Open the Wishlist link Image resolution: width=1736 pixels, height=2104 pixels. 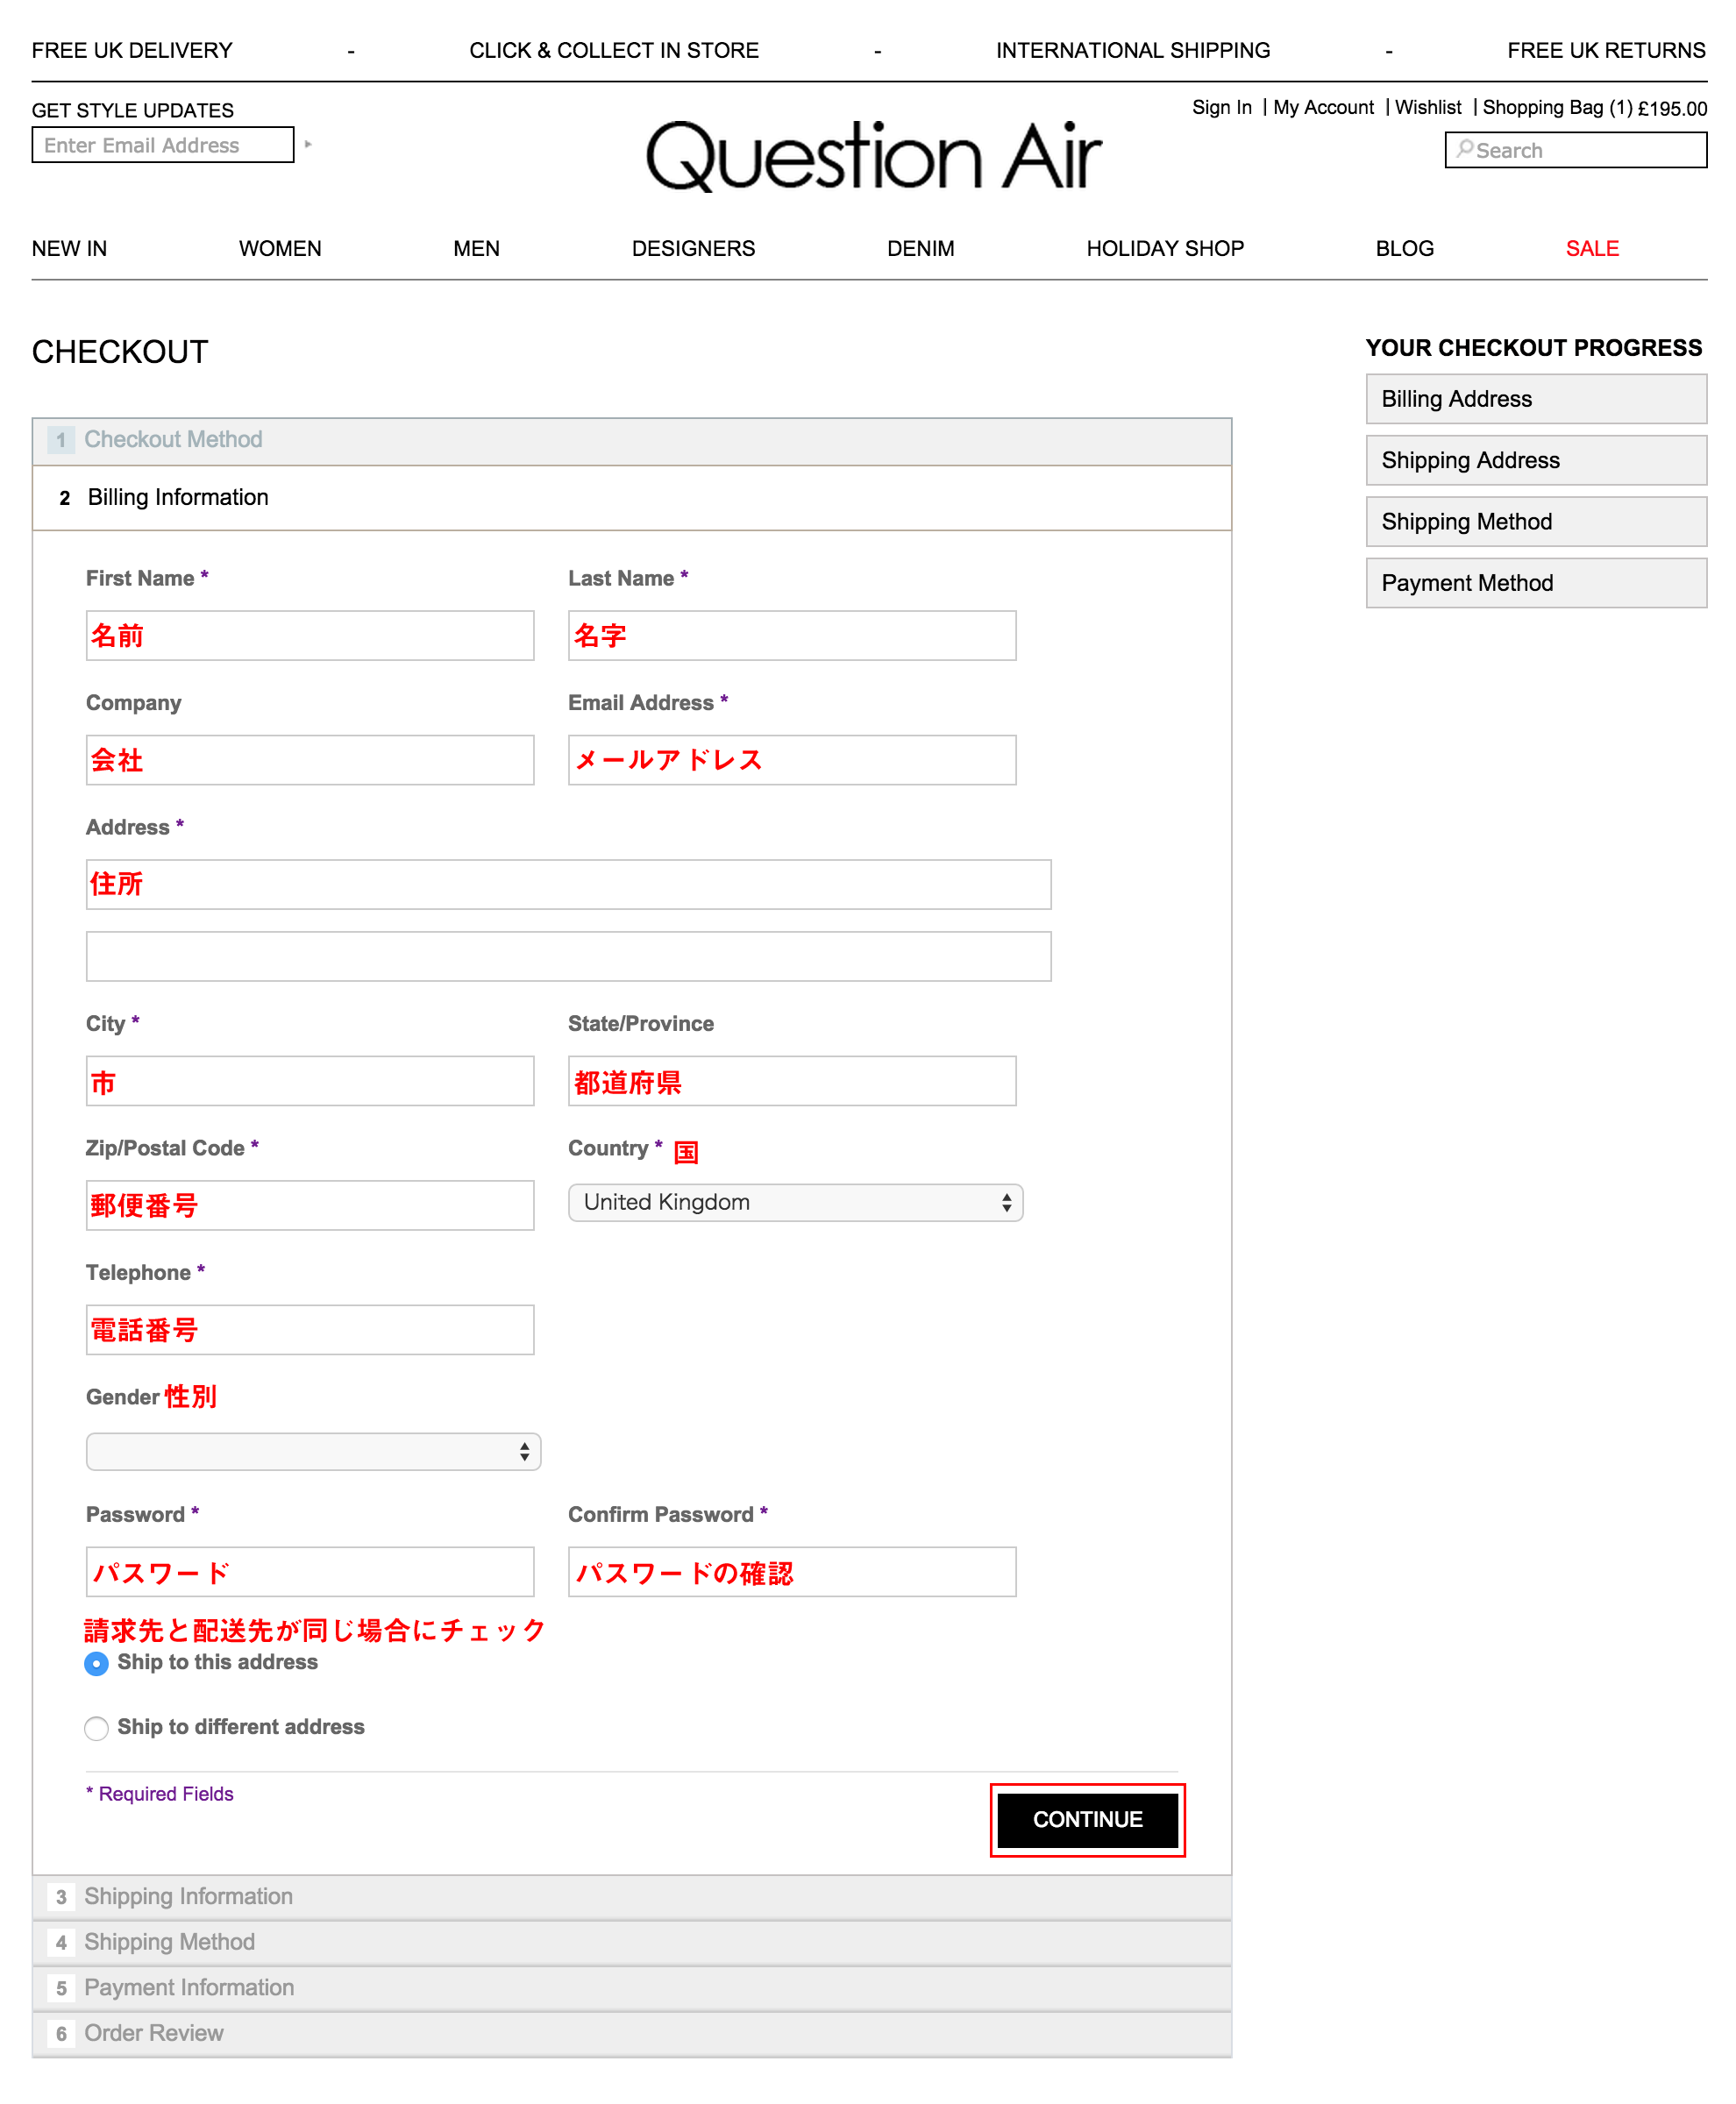[x=1427, y=107]
